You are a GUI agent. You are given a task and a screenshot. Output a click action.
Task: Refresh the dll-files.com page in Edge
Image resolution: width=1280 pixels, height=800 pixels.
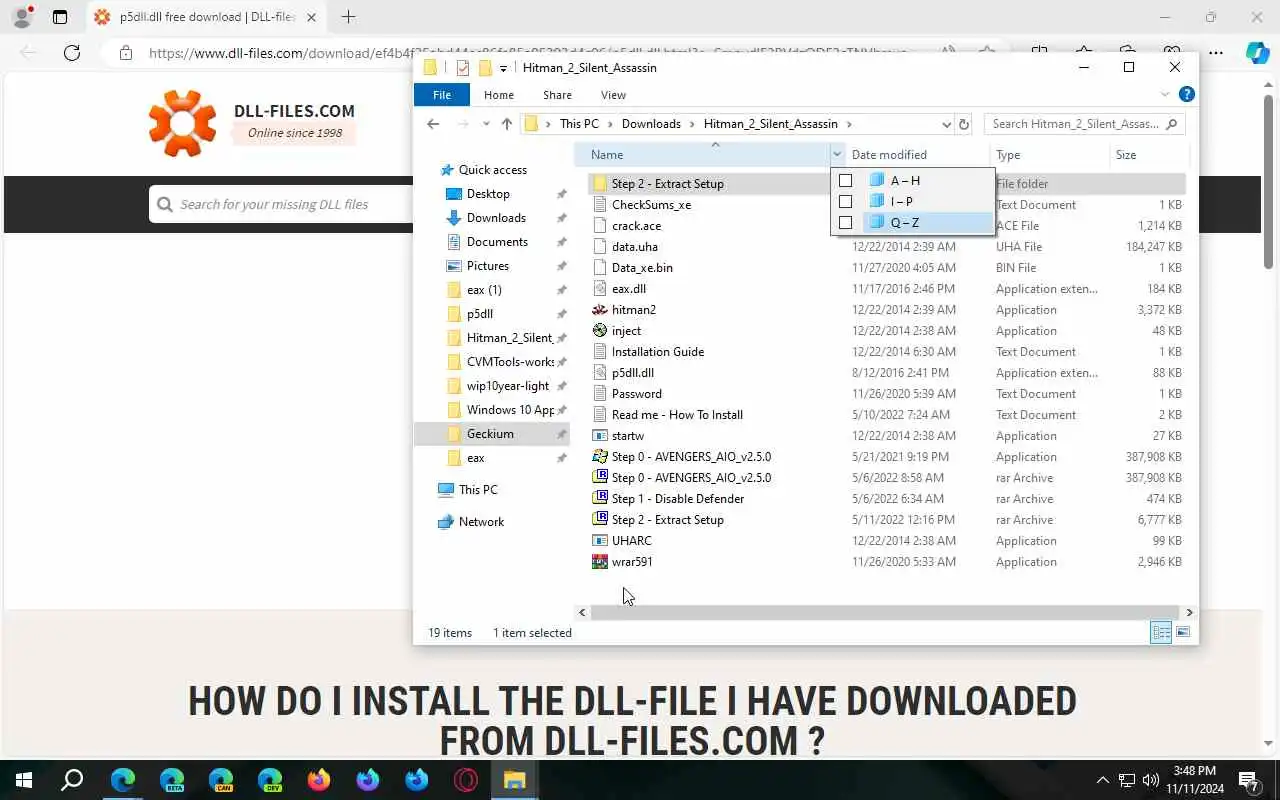[72, 53]
